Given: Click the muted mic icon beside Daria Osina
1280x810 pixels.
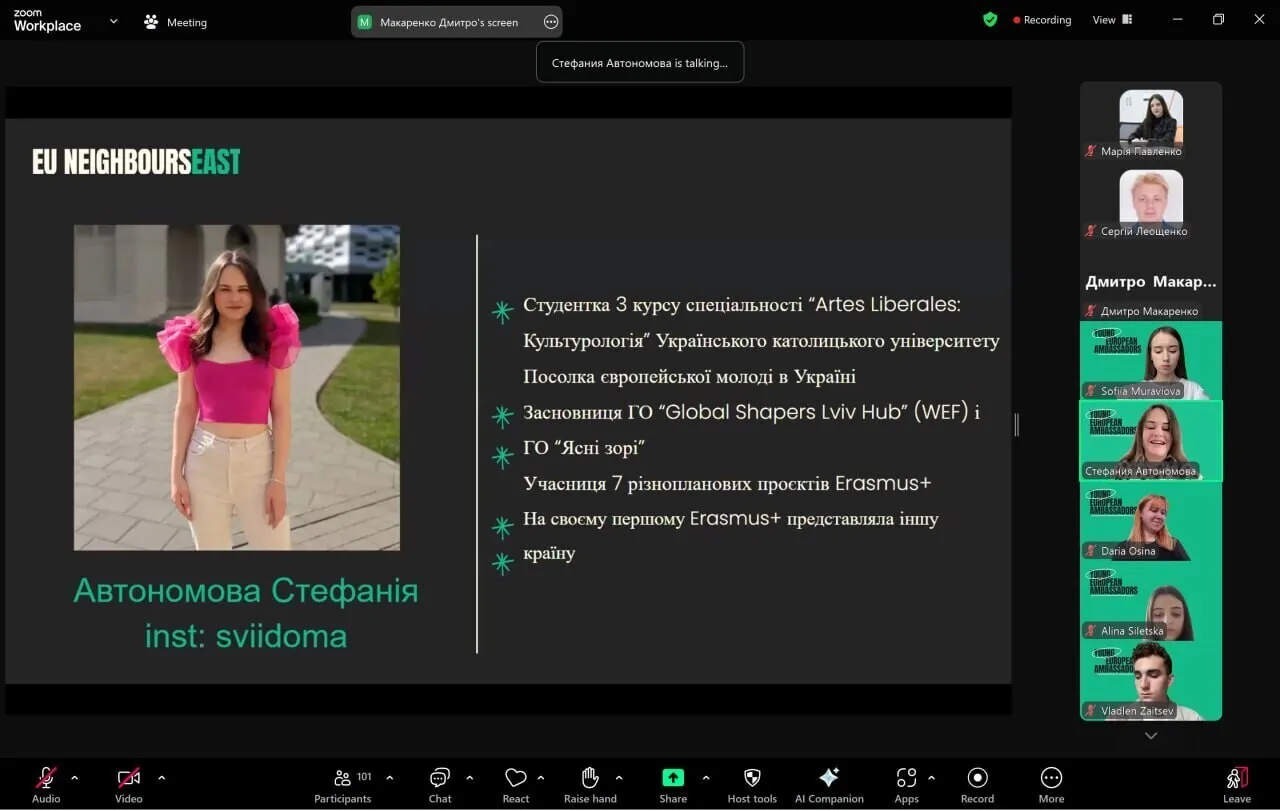Looking at the screenshot, I should click(x=1091, y=551).
